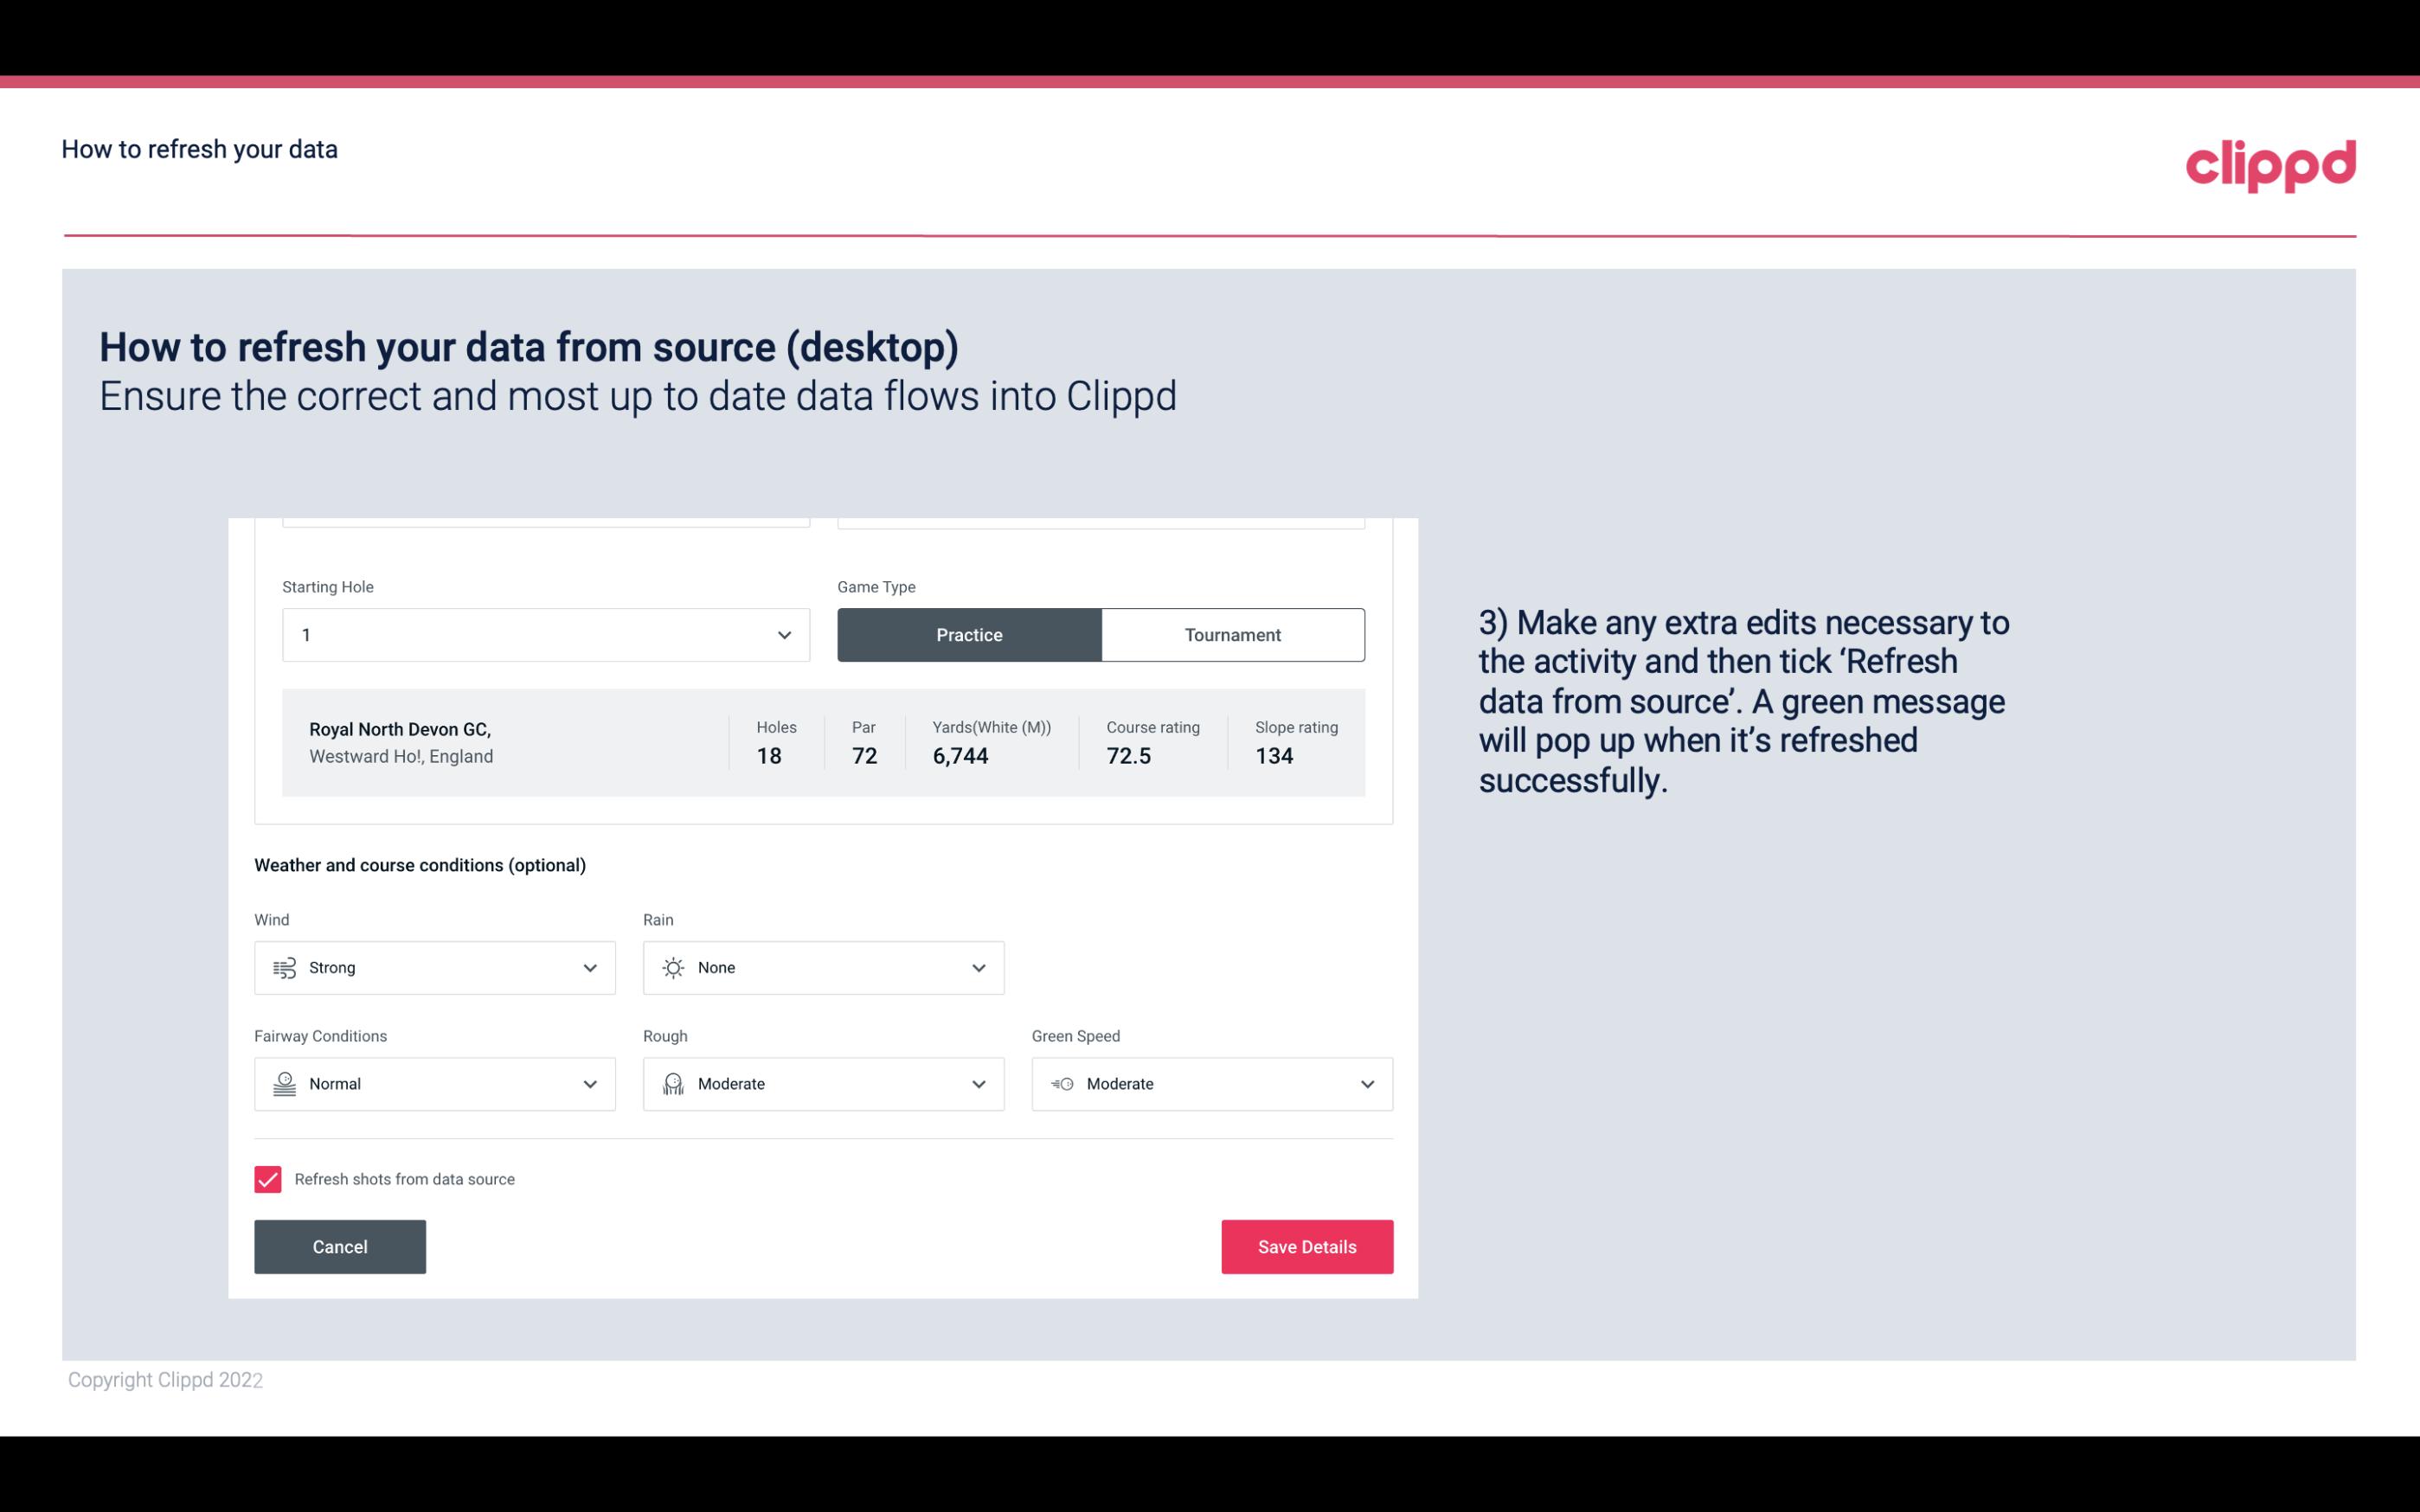Click the fairway conditions icon
Image resolution: width=2420 pixels, height=1512 pixels.
coord(284,1084)
